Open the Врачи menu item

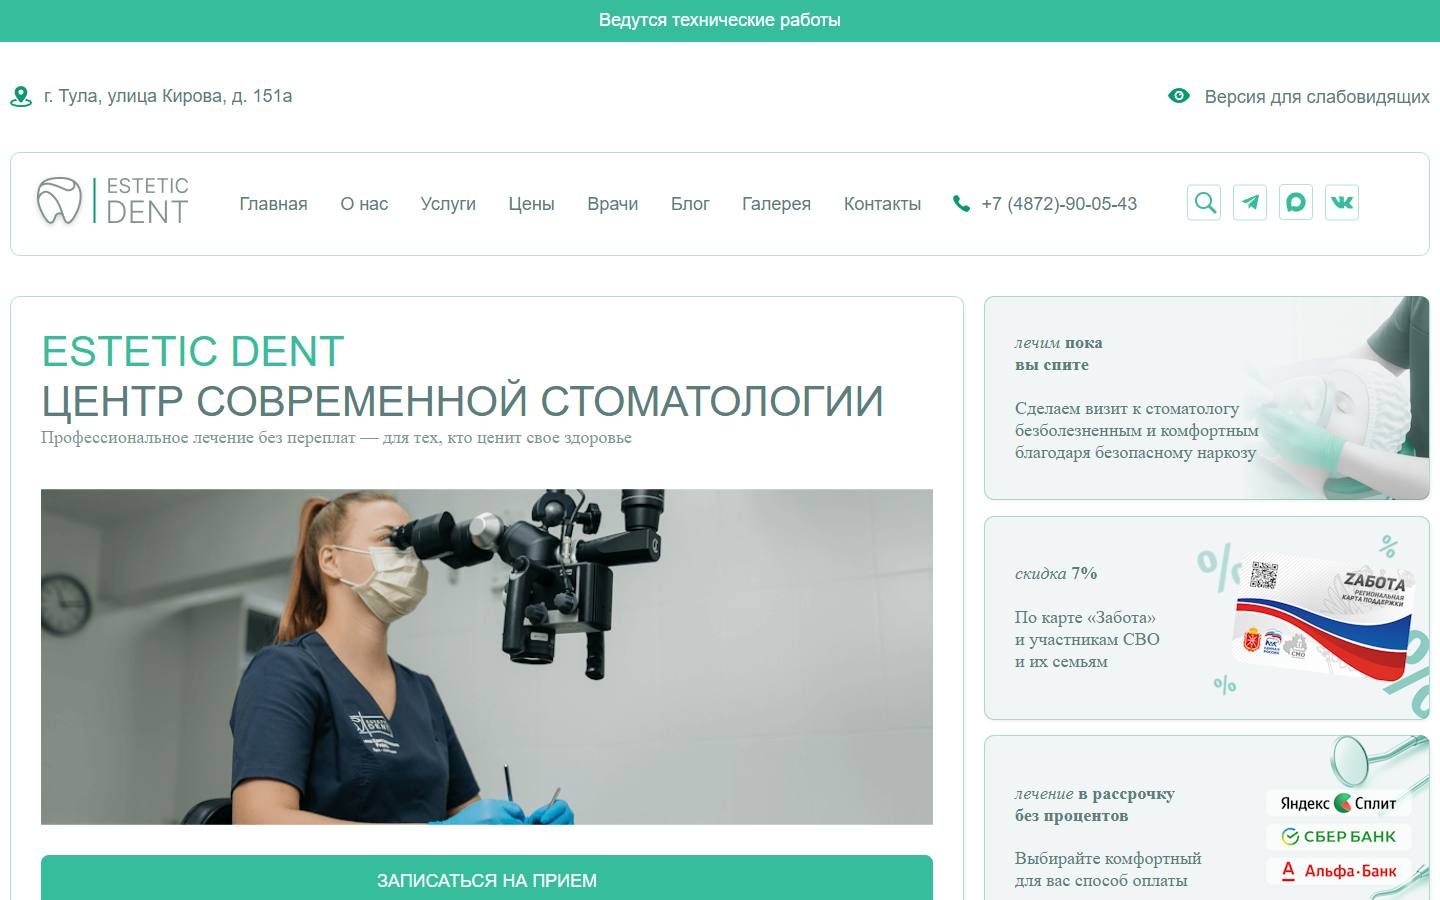pyautogui.click(x=613, y=204)
